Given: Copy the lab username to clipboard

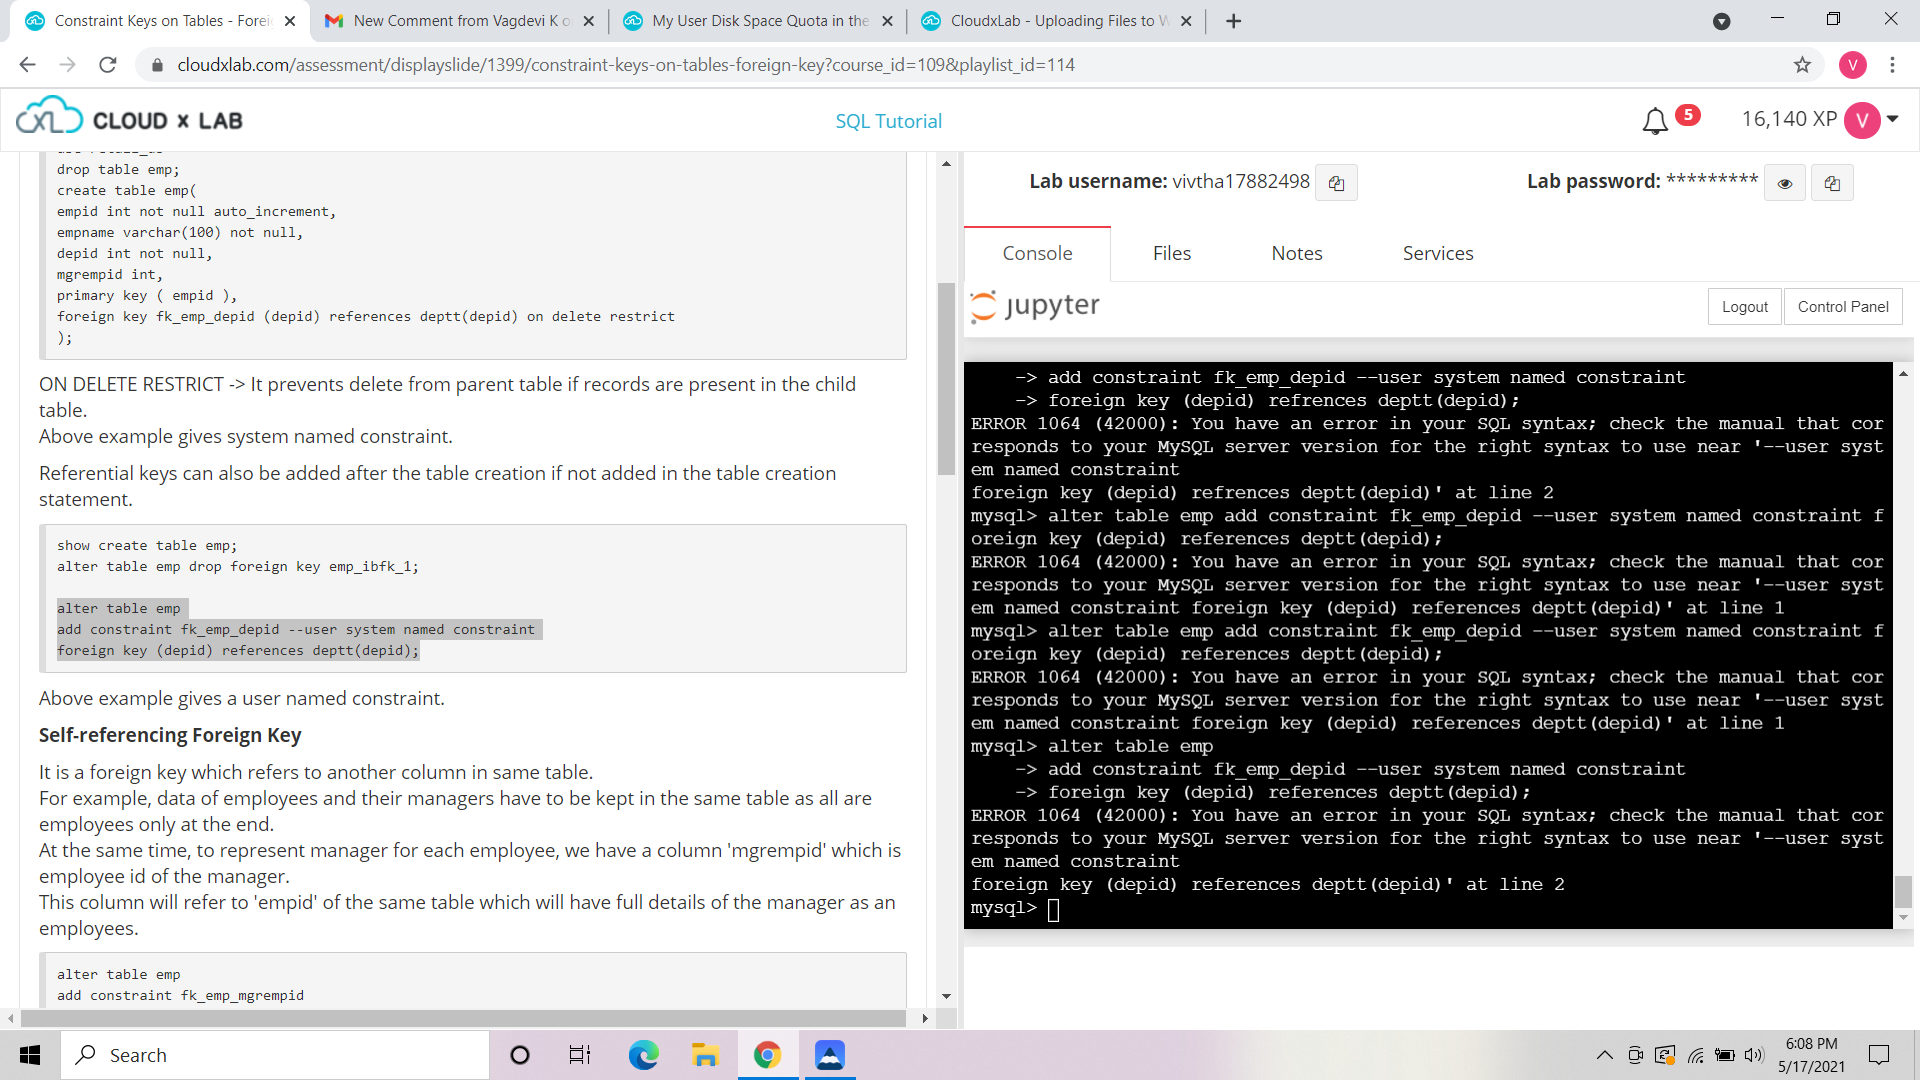Looking at the screenshot, I should 1336,183.
